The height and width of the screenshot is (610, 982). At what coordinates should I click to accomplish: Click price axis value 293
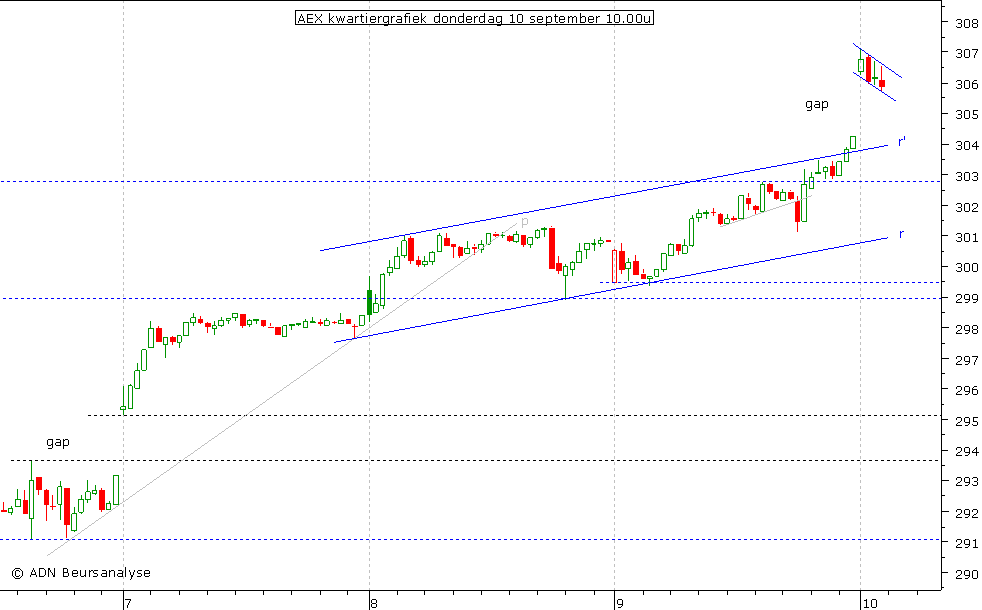[x=967, y=482]
